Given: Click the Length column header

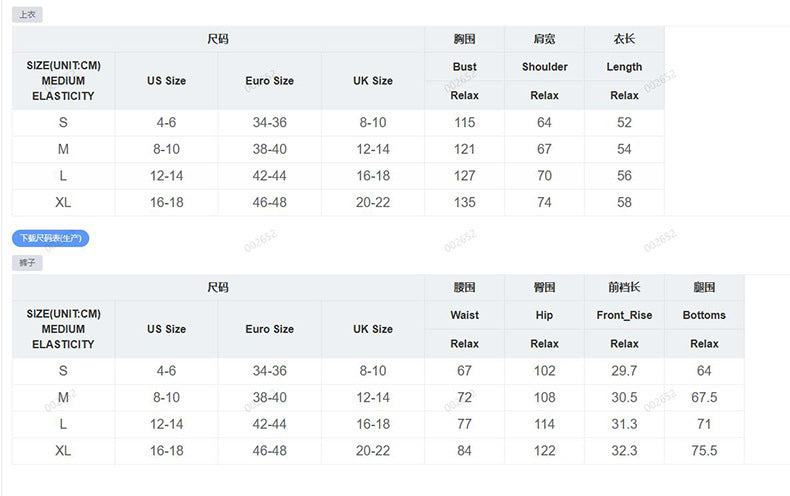Looking at the screenshot, I should click(624, 67).
